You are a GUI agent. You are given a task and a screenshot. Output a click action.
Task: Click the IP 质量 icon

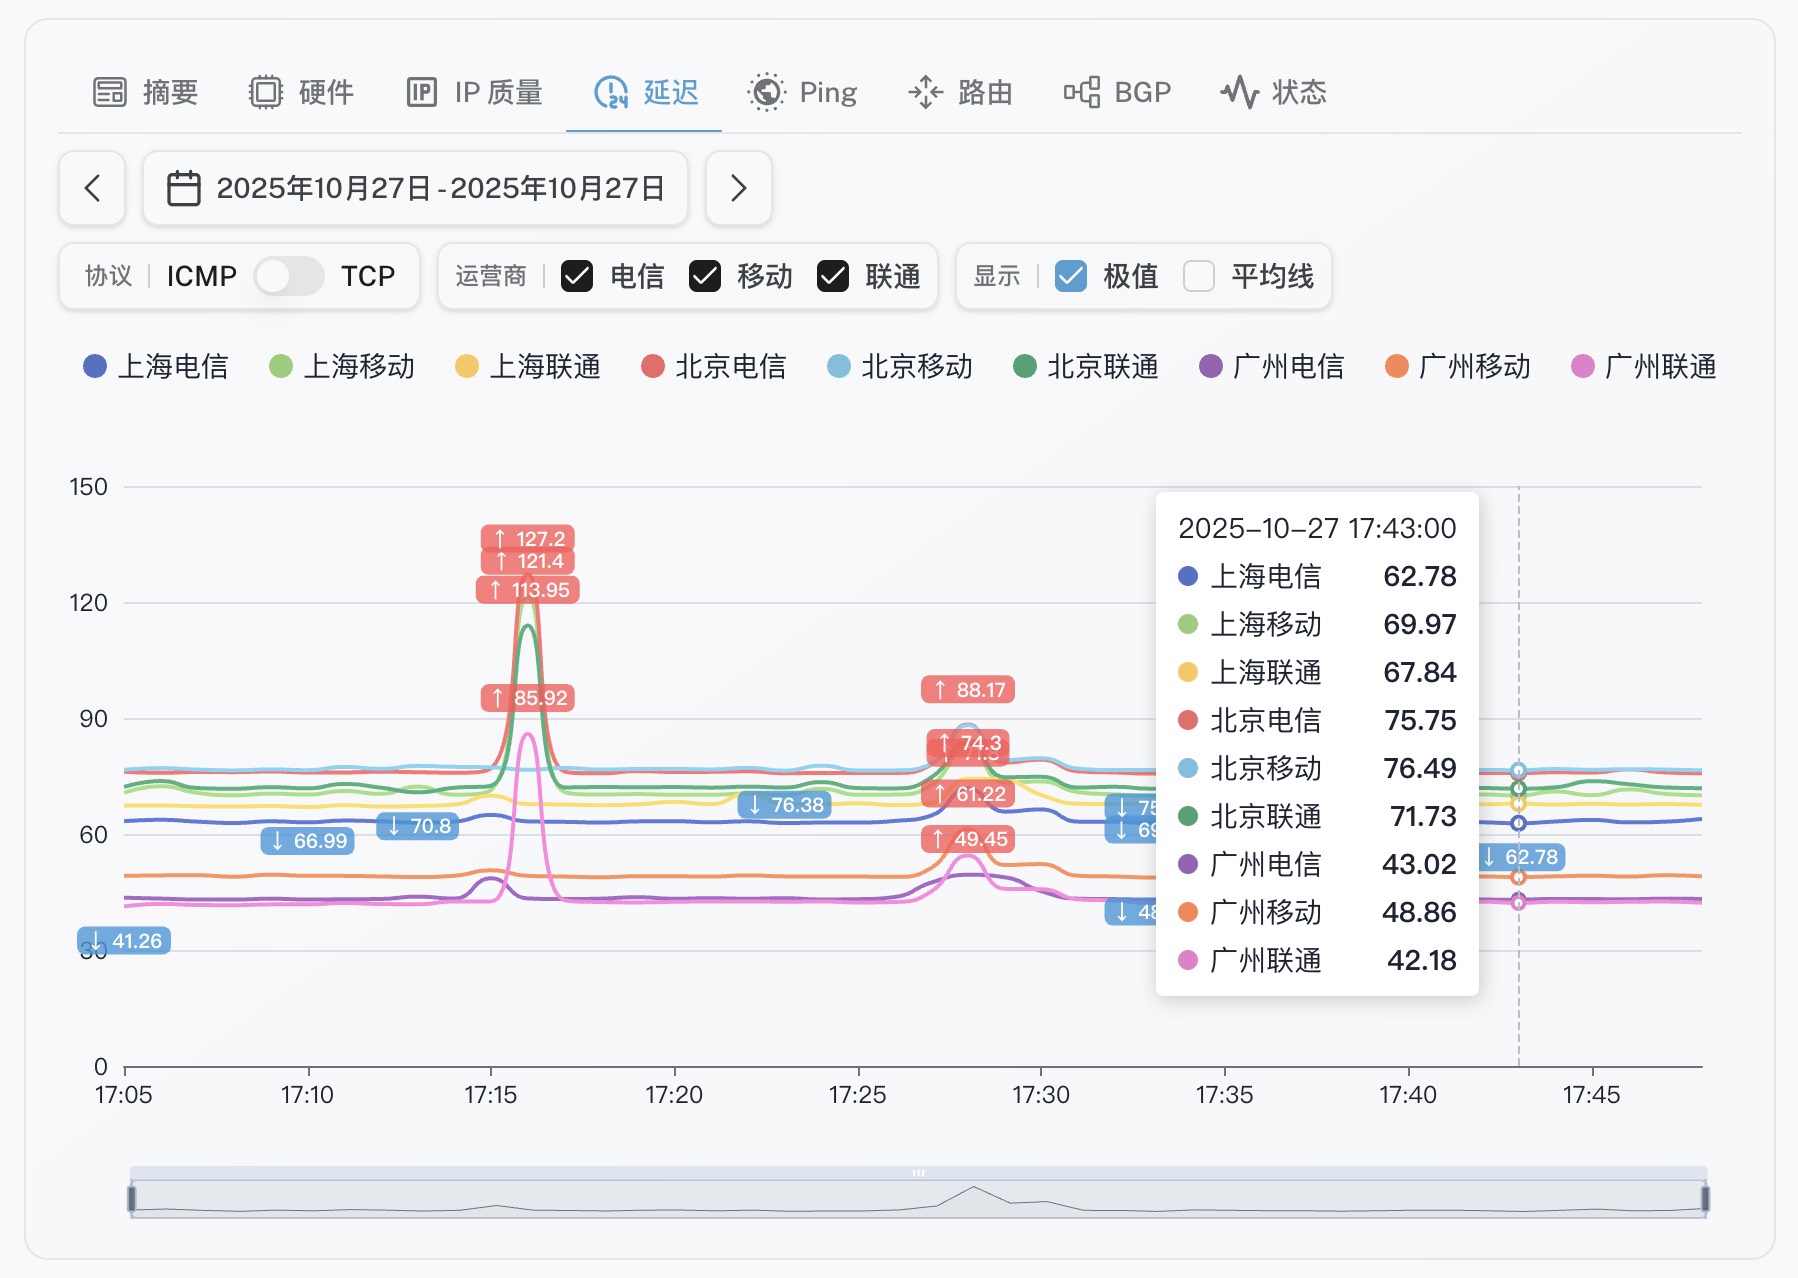coord(423,91)
